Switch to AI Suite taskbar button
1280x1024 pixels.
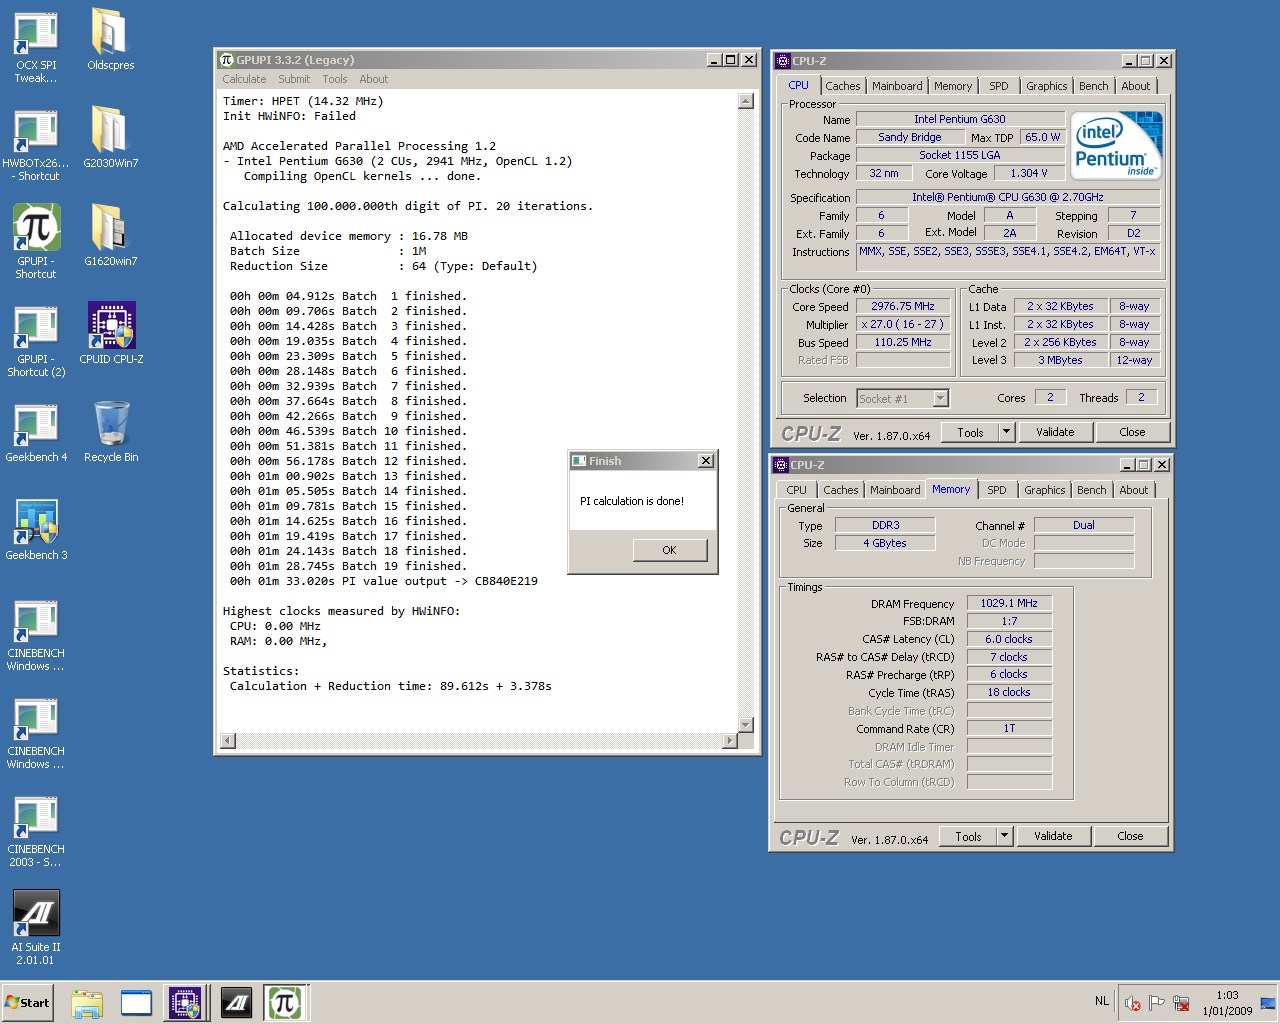point(236,1002)
